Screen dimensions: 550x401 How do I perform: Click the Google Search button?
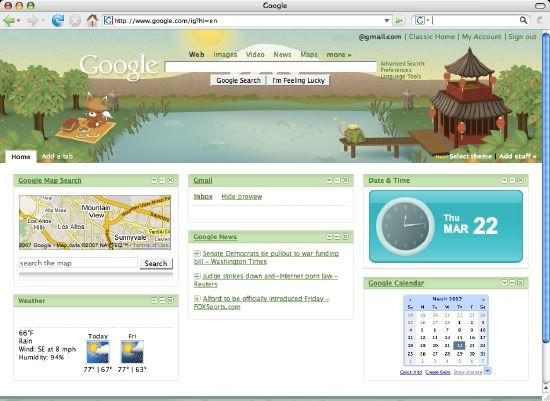click(x=238, y=80)
